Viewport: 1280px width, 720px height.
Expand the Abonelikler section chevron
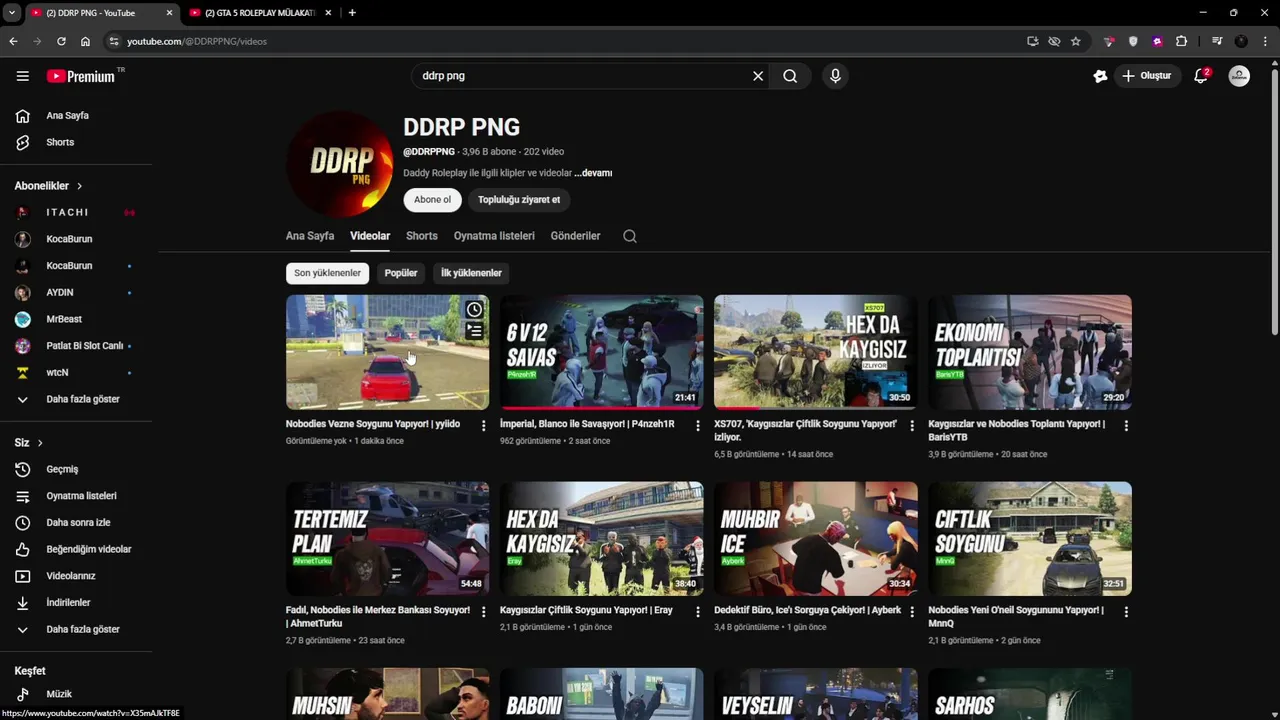[80, 186]
